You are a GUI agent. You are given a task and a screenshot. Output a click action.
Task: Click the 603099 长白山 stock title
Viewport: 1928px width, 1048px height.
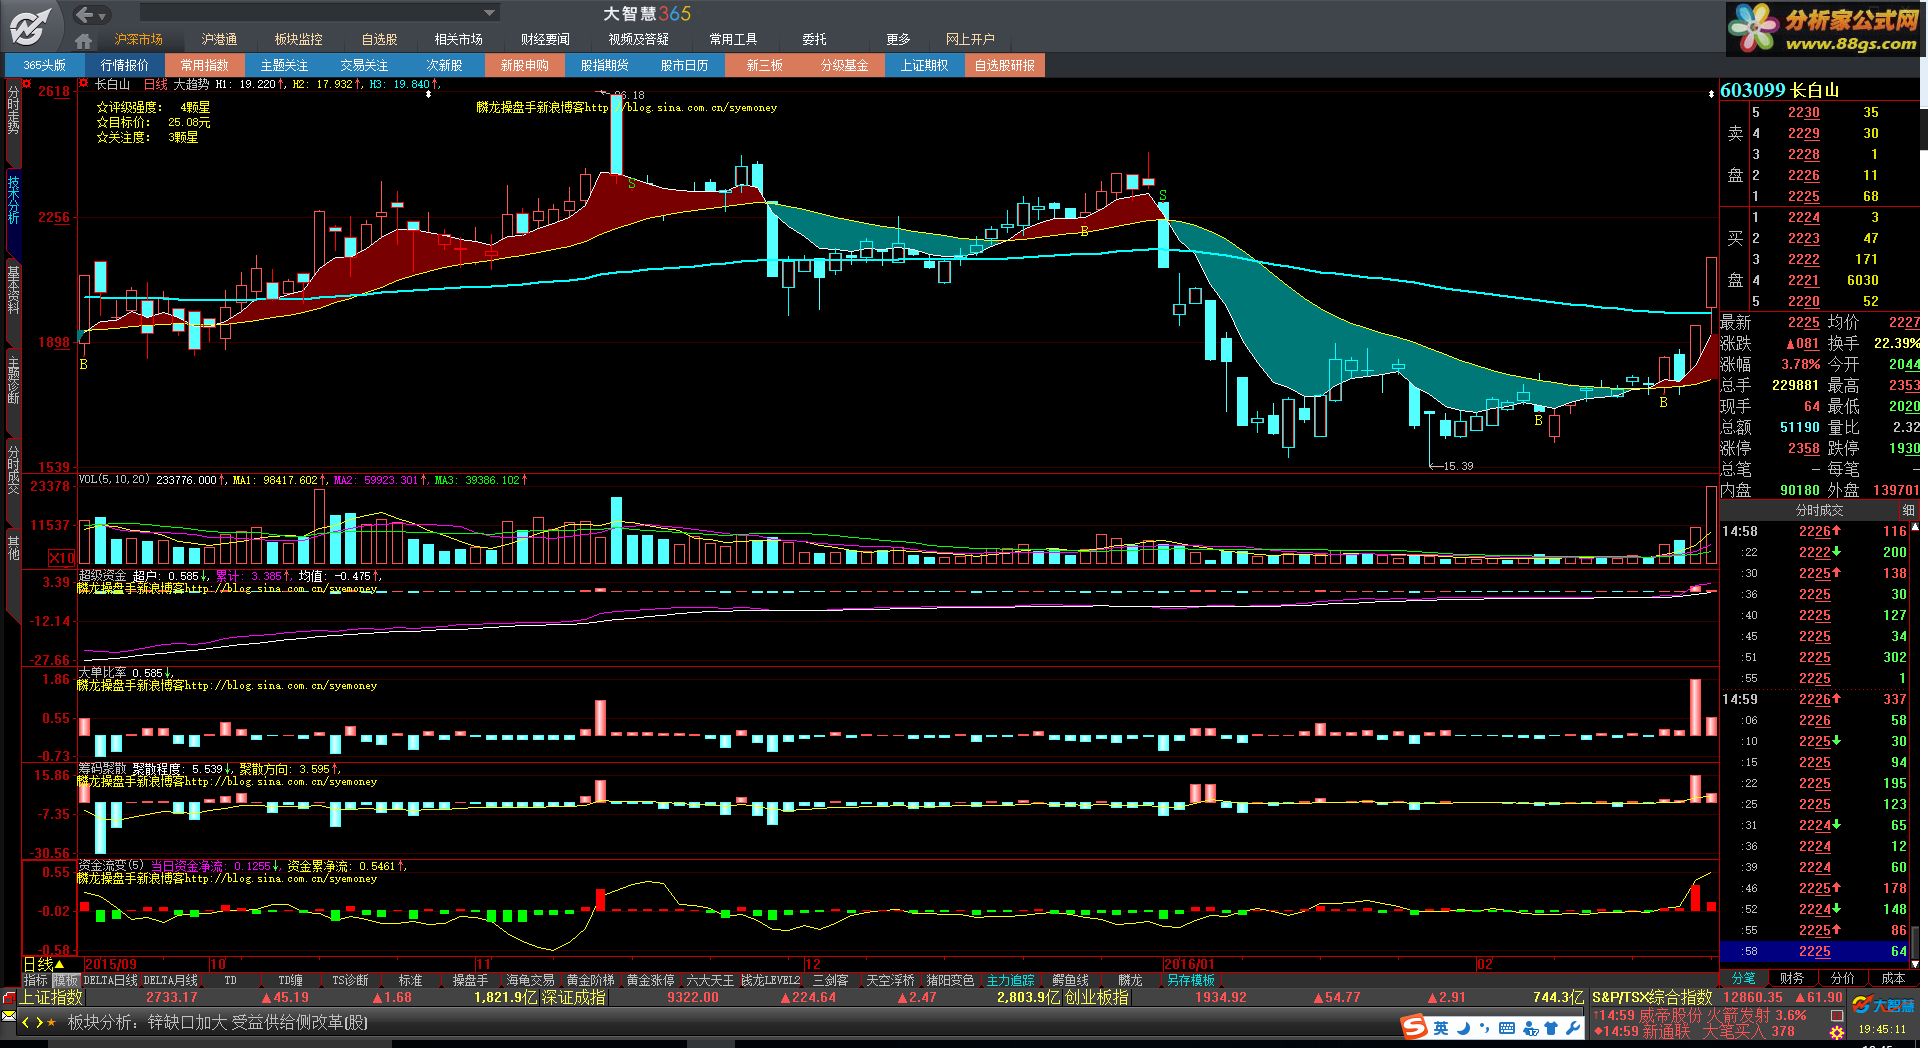(1780, 90)
